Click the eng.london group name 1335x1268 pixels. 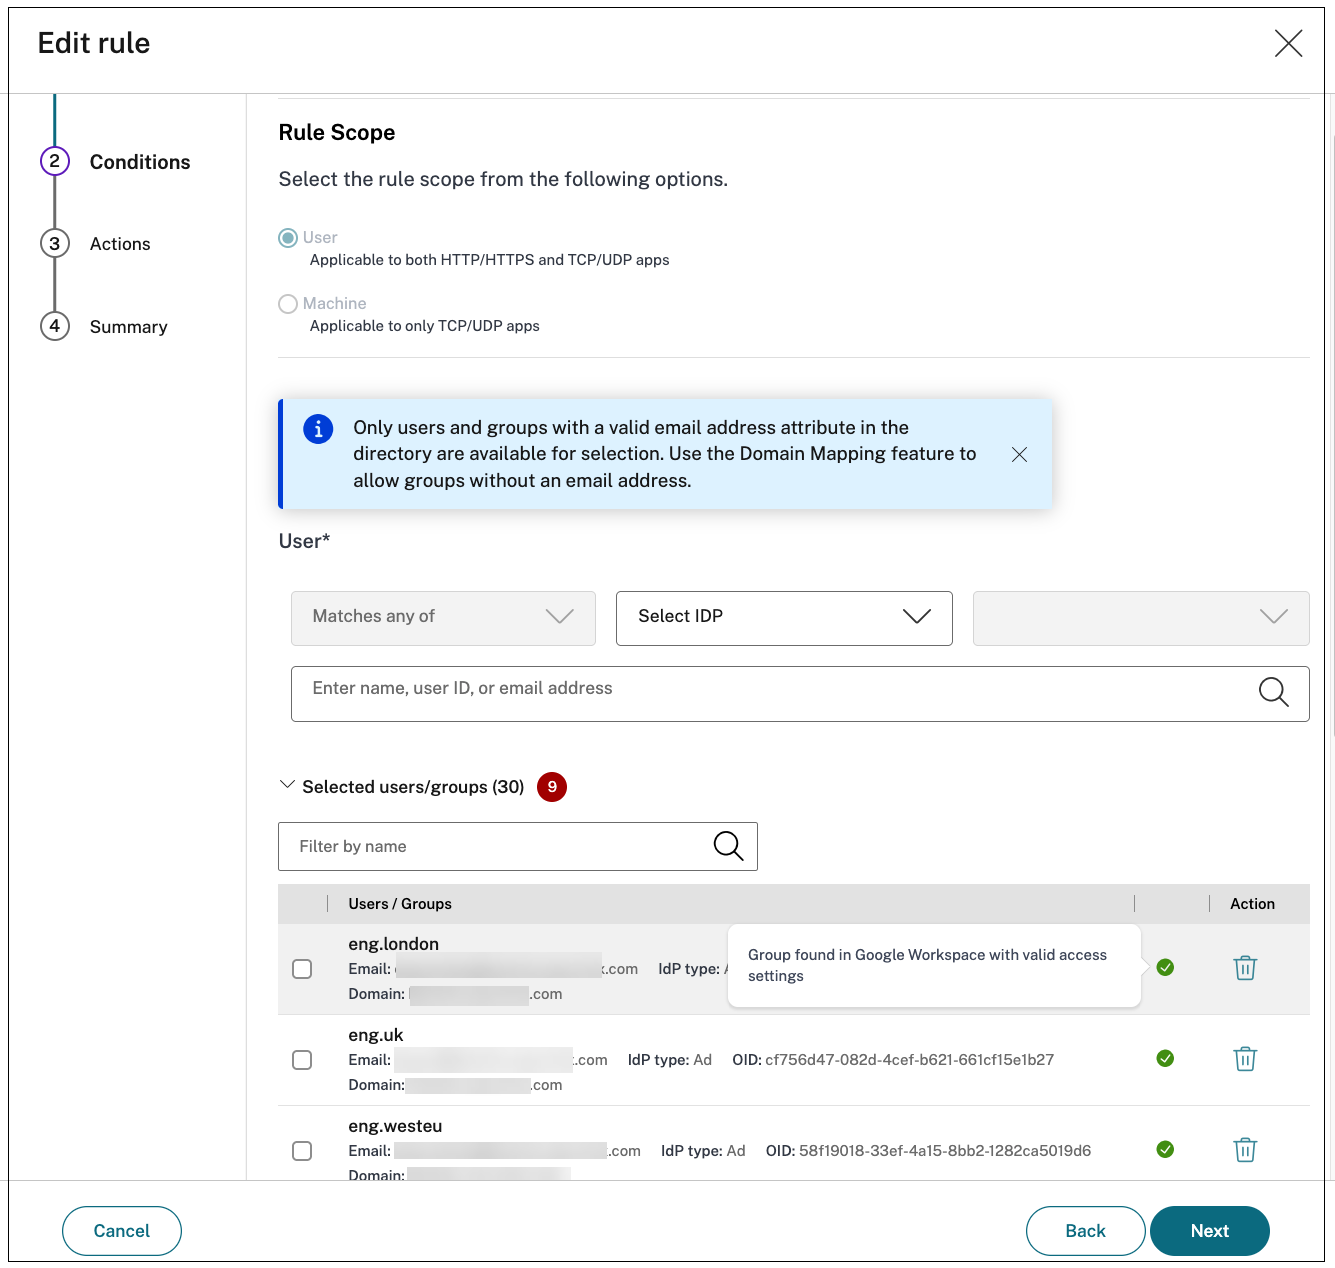point(394,944)
